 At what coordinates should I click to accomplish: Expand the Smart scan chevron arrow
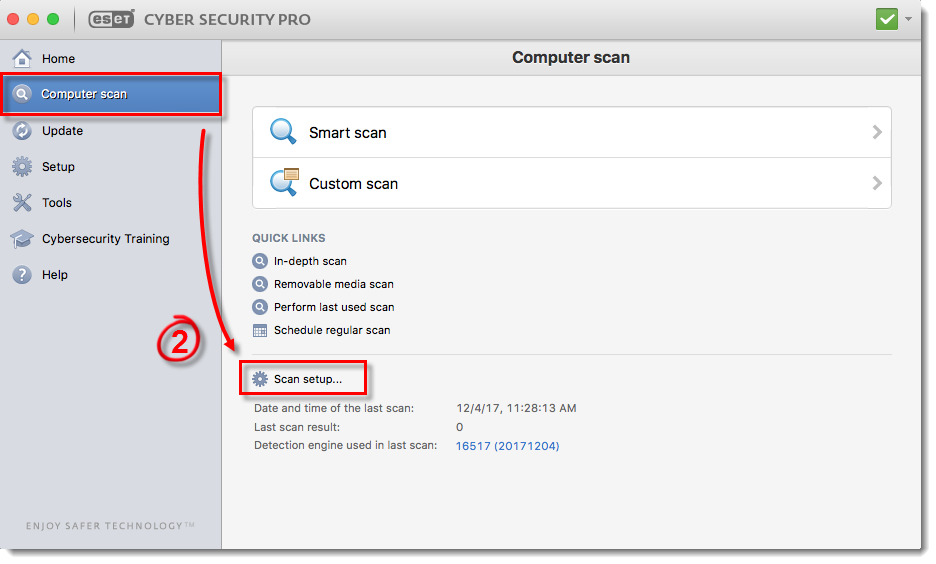pos(877,132)
